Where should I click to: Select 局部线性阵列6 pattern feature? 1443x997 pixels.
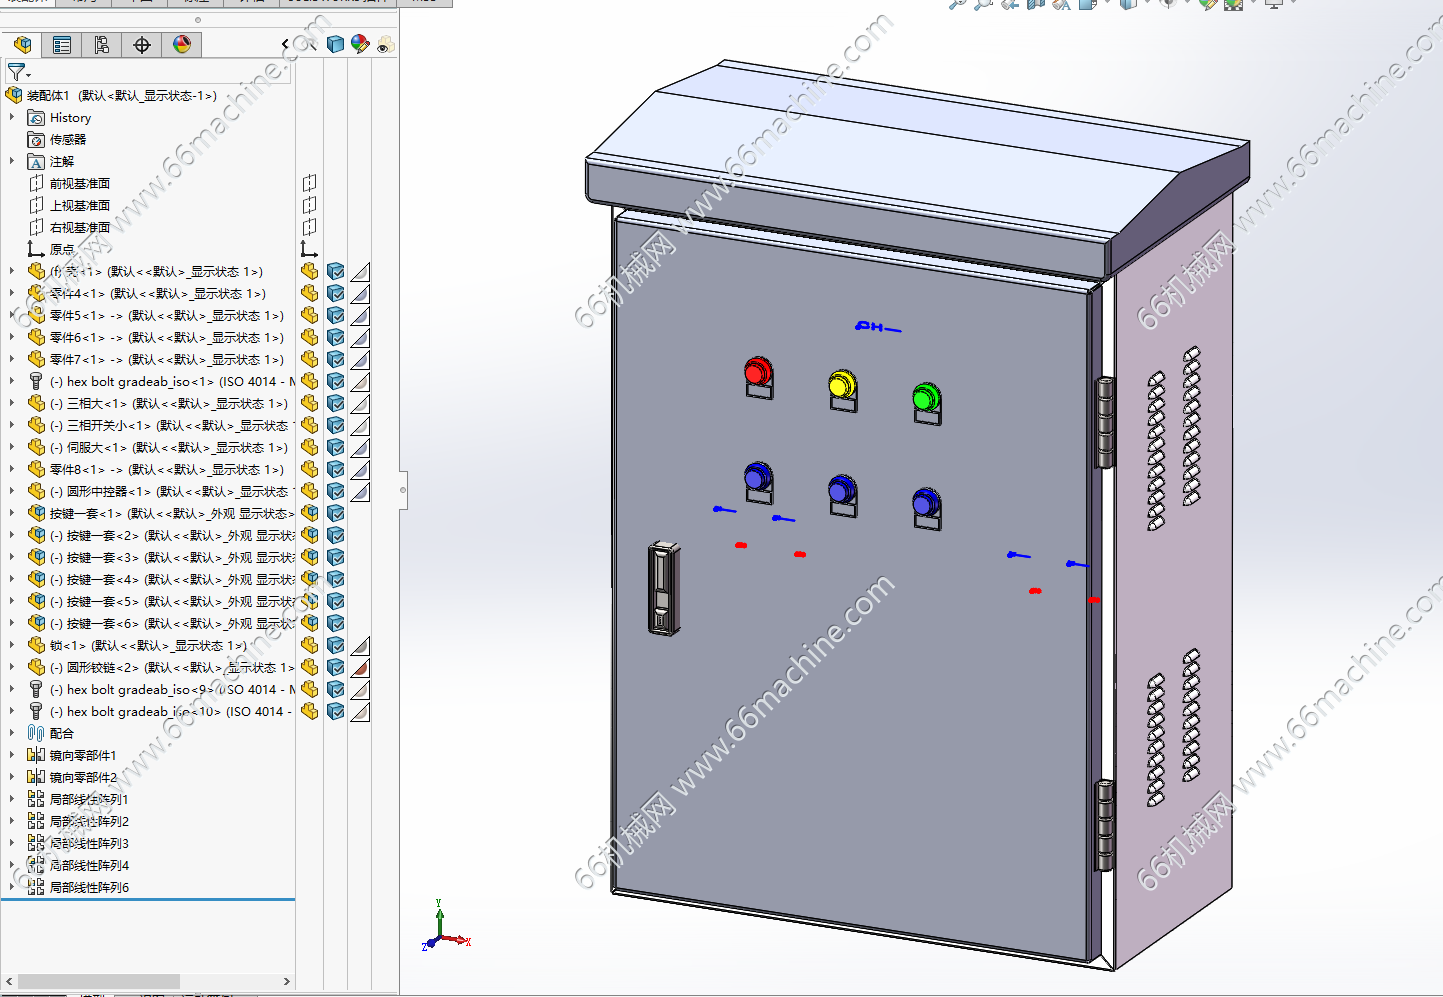(x=89, y=887)
